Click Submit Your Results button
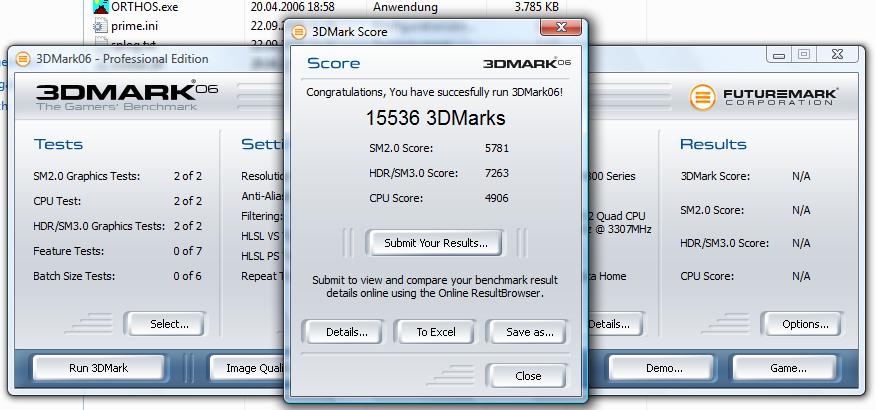Image resolution: width=876 pixels, height=410 pixels. coord(435,243)
